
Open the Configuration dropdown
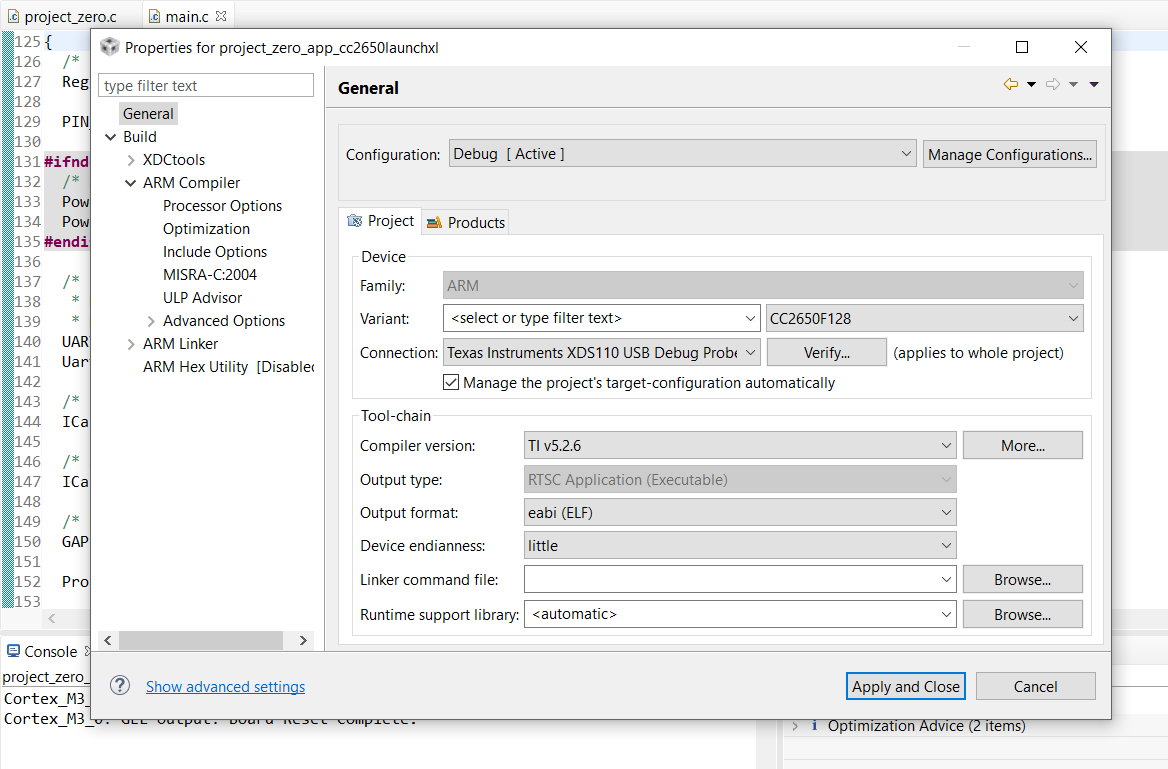tap(682, 154)
